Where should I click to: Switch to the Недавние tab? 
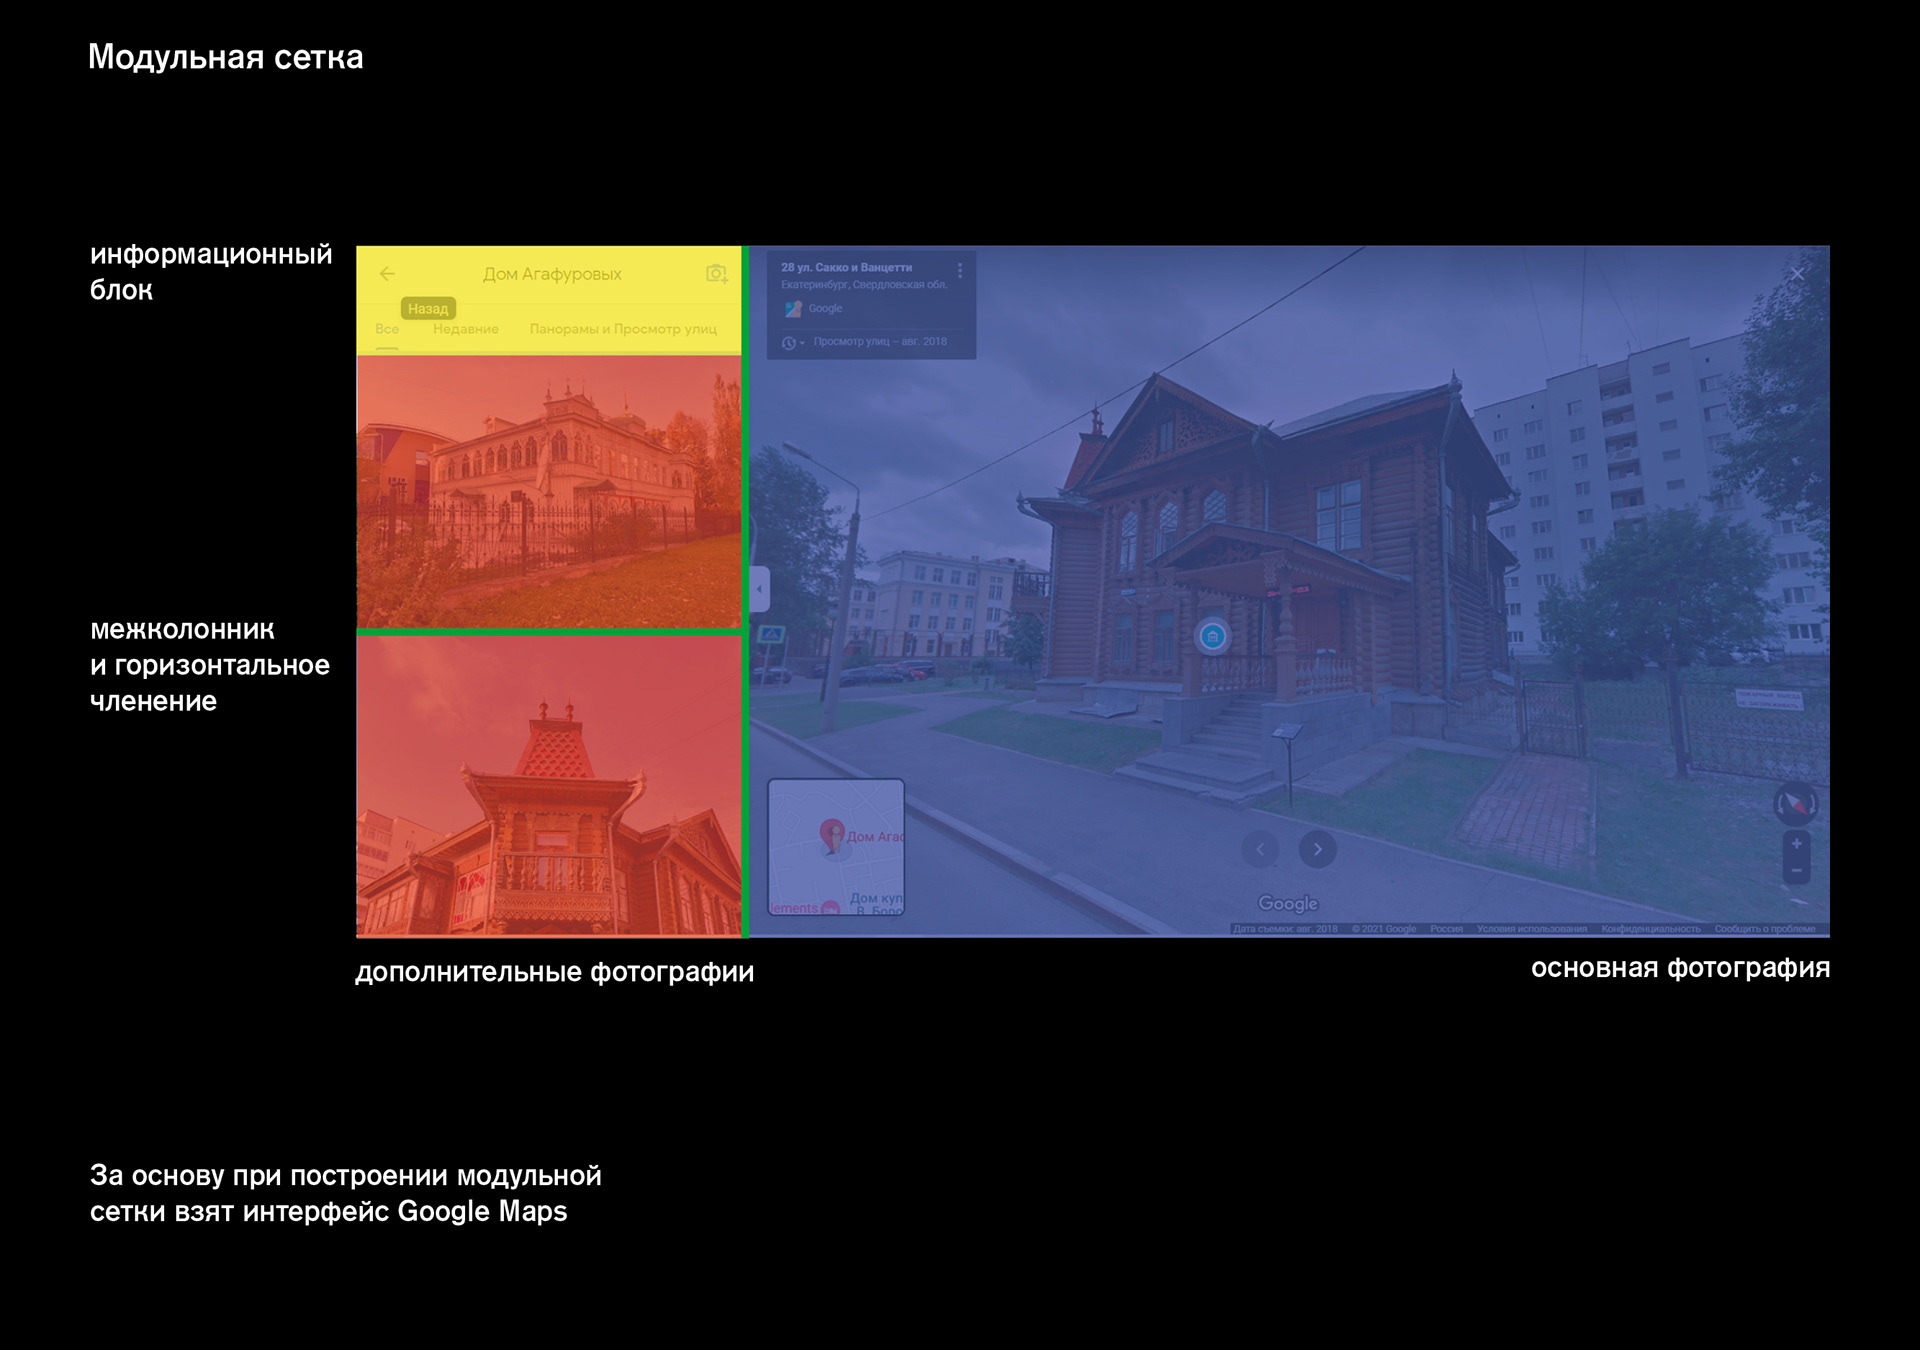tap(465, 329)
